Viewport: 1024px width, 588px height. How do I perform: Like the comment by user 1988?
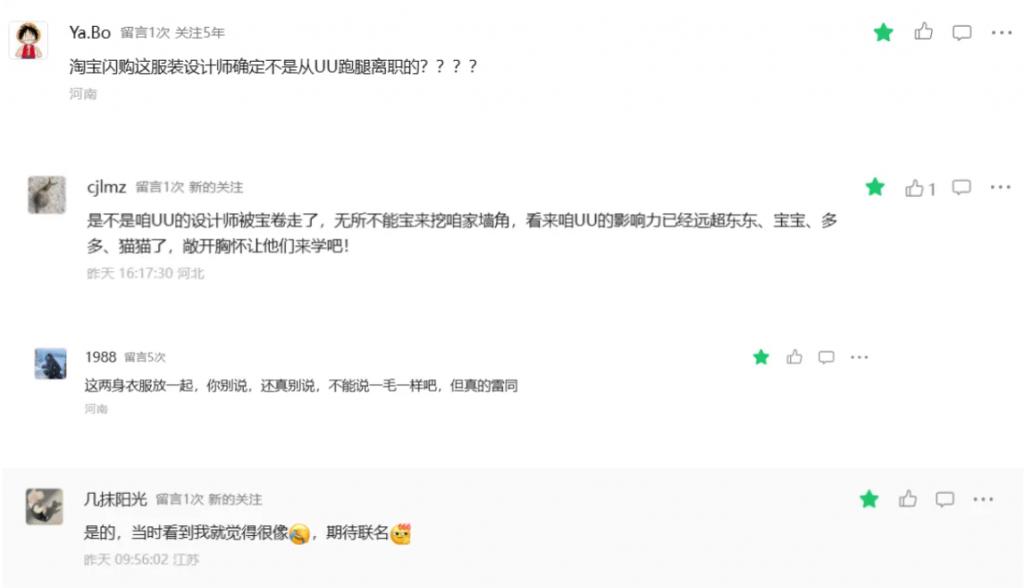coord(794,357)
